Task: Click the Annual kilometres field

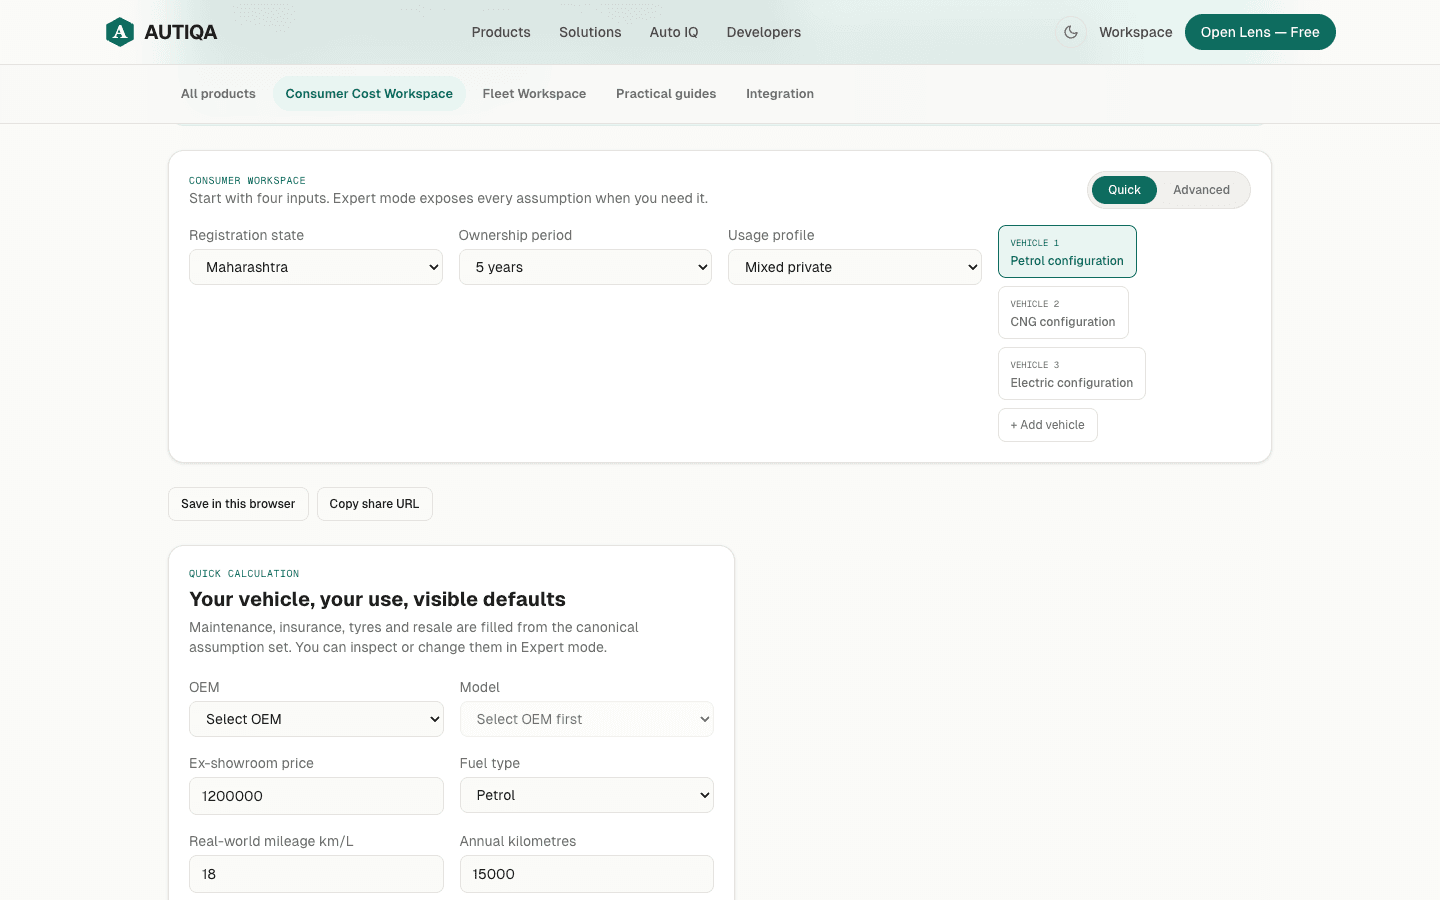Action: click(x=587, y=874)
